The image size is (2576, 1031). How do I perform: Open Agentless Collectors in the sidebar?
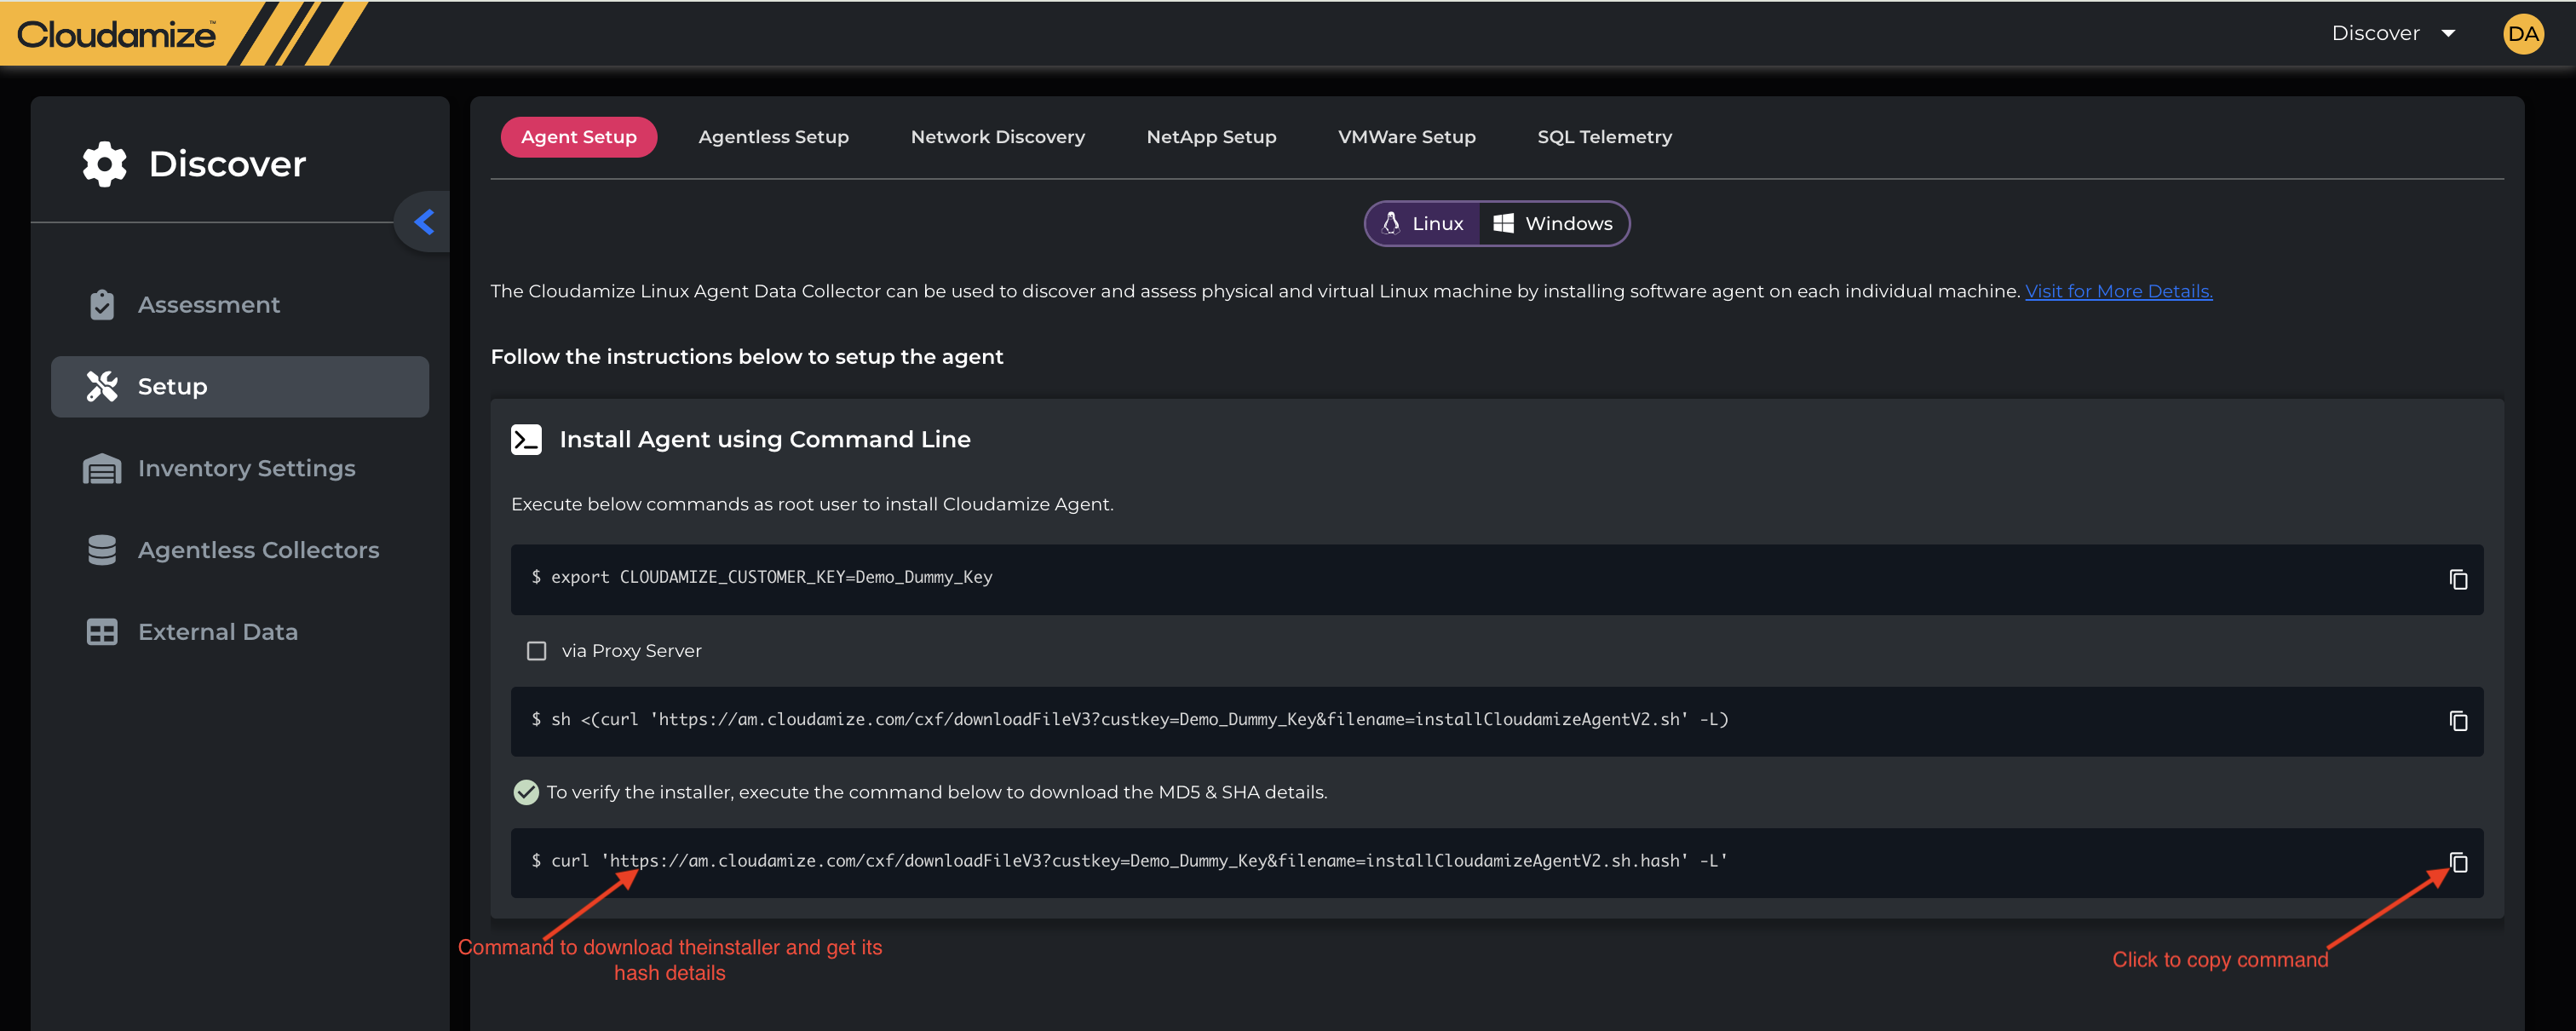click(x=258, y=550)
